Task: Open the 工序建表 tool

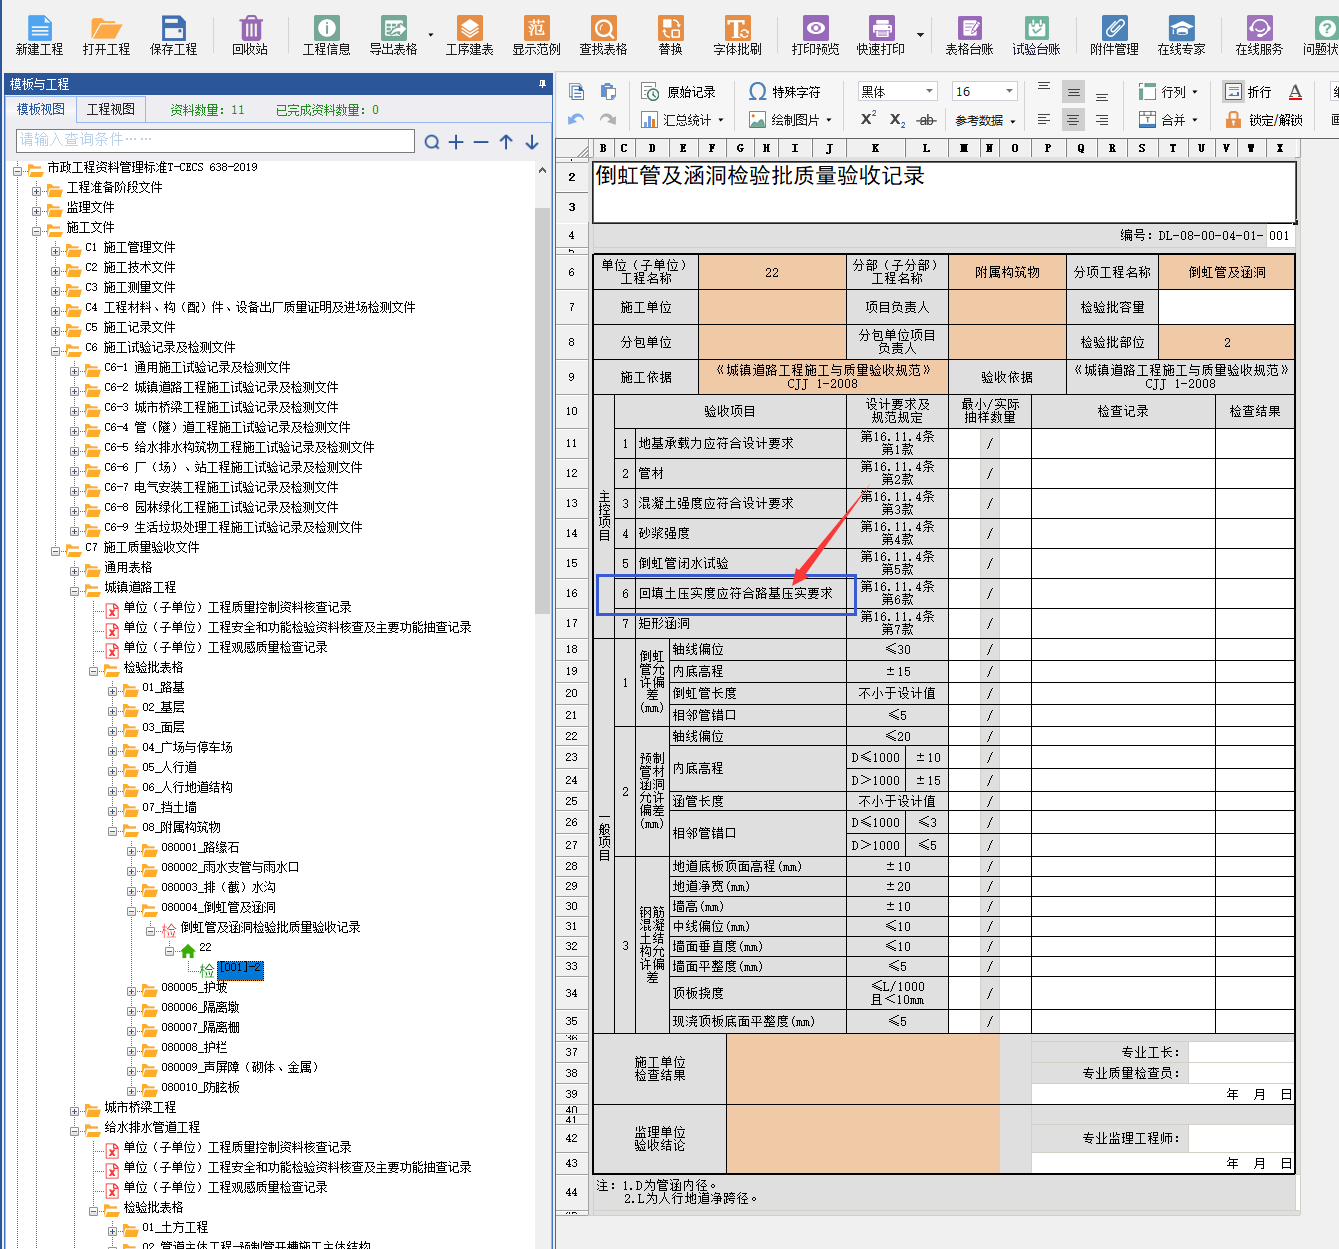Action: pos(469,36)
